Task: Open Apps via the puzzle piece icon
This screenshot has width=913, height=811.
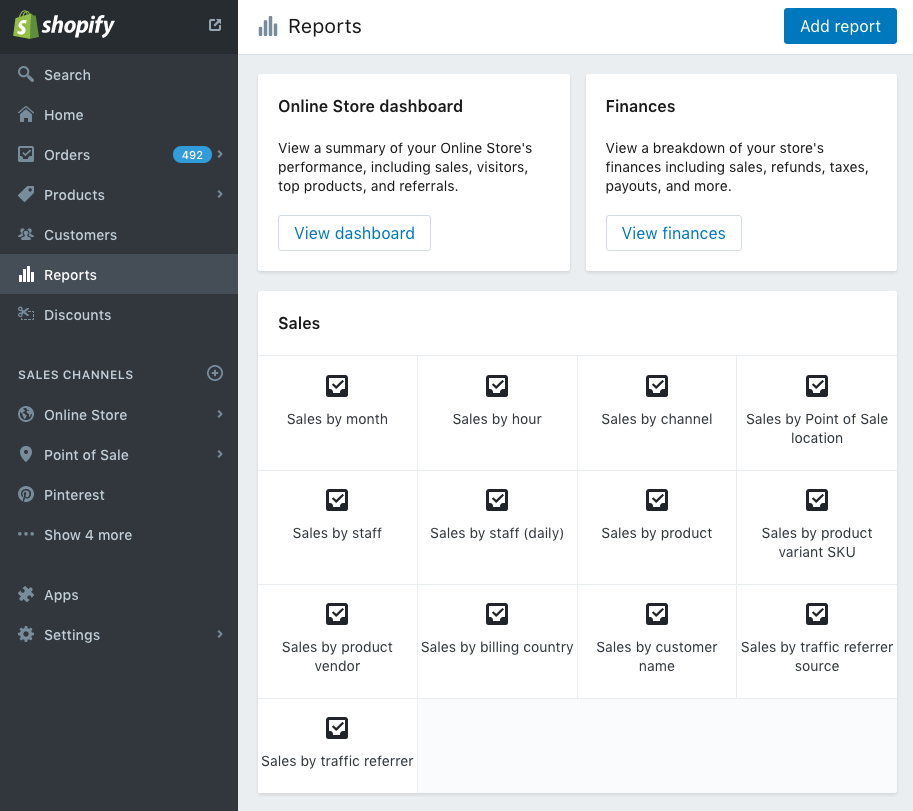Action: click(x=26, y=595)
